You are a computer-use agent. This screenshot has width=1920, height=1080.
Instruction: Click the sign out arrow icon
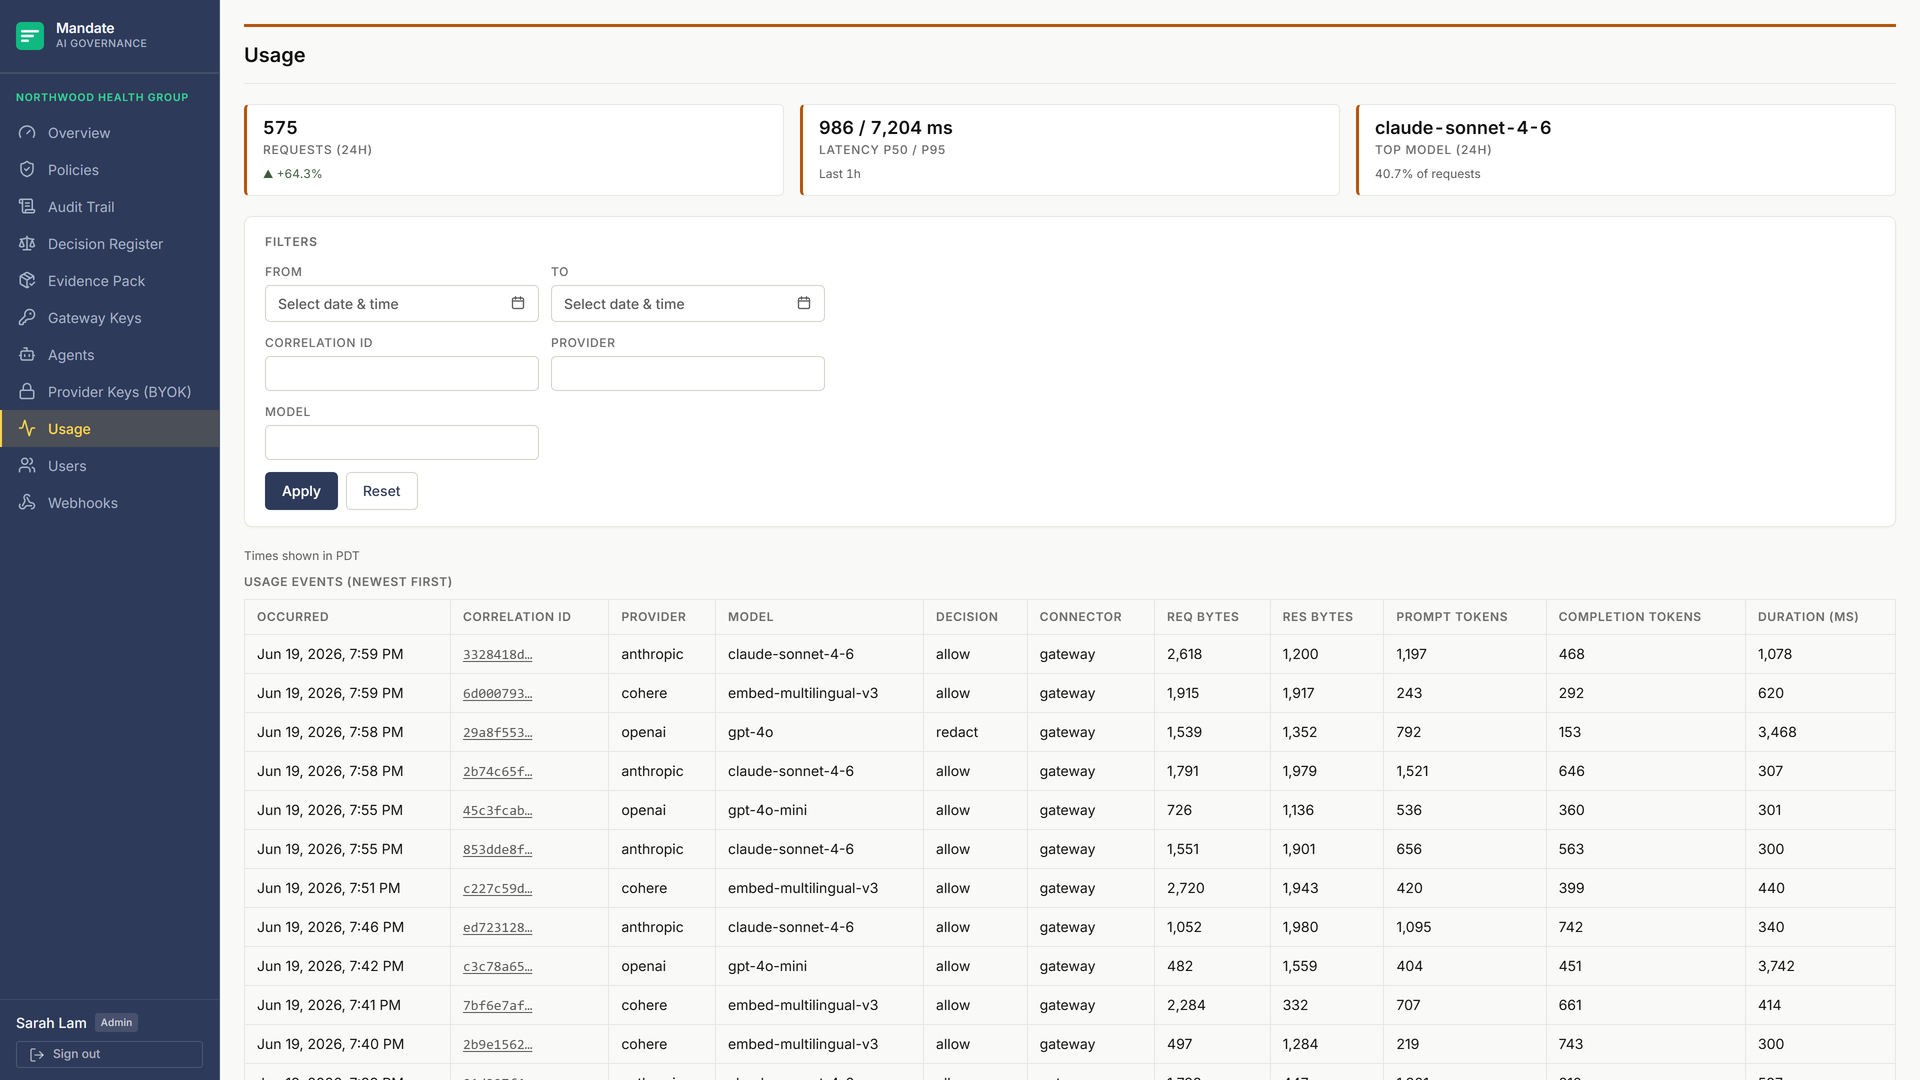coord(37,1054)
